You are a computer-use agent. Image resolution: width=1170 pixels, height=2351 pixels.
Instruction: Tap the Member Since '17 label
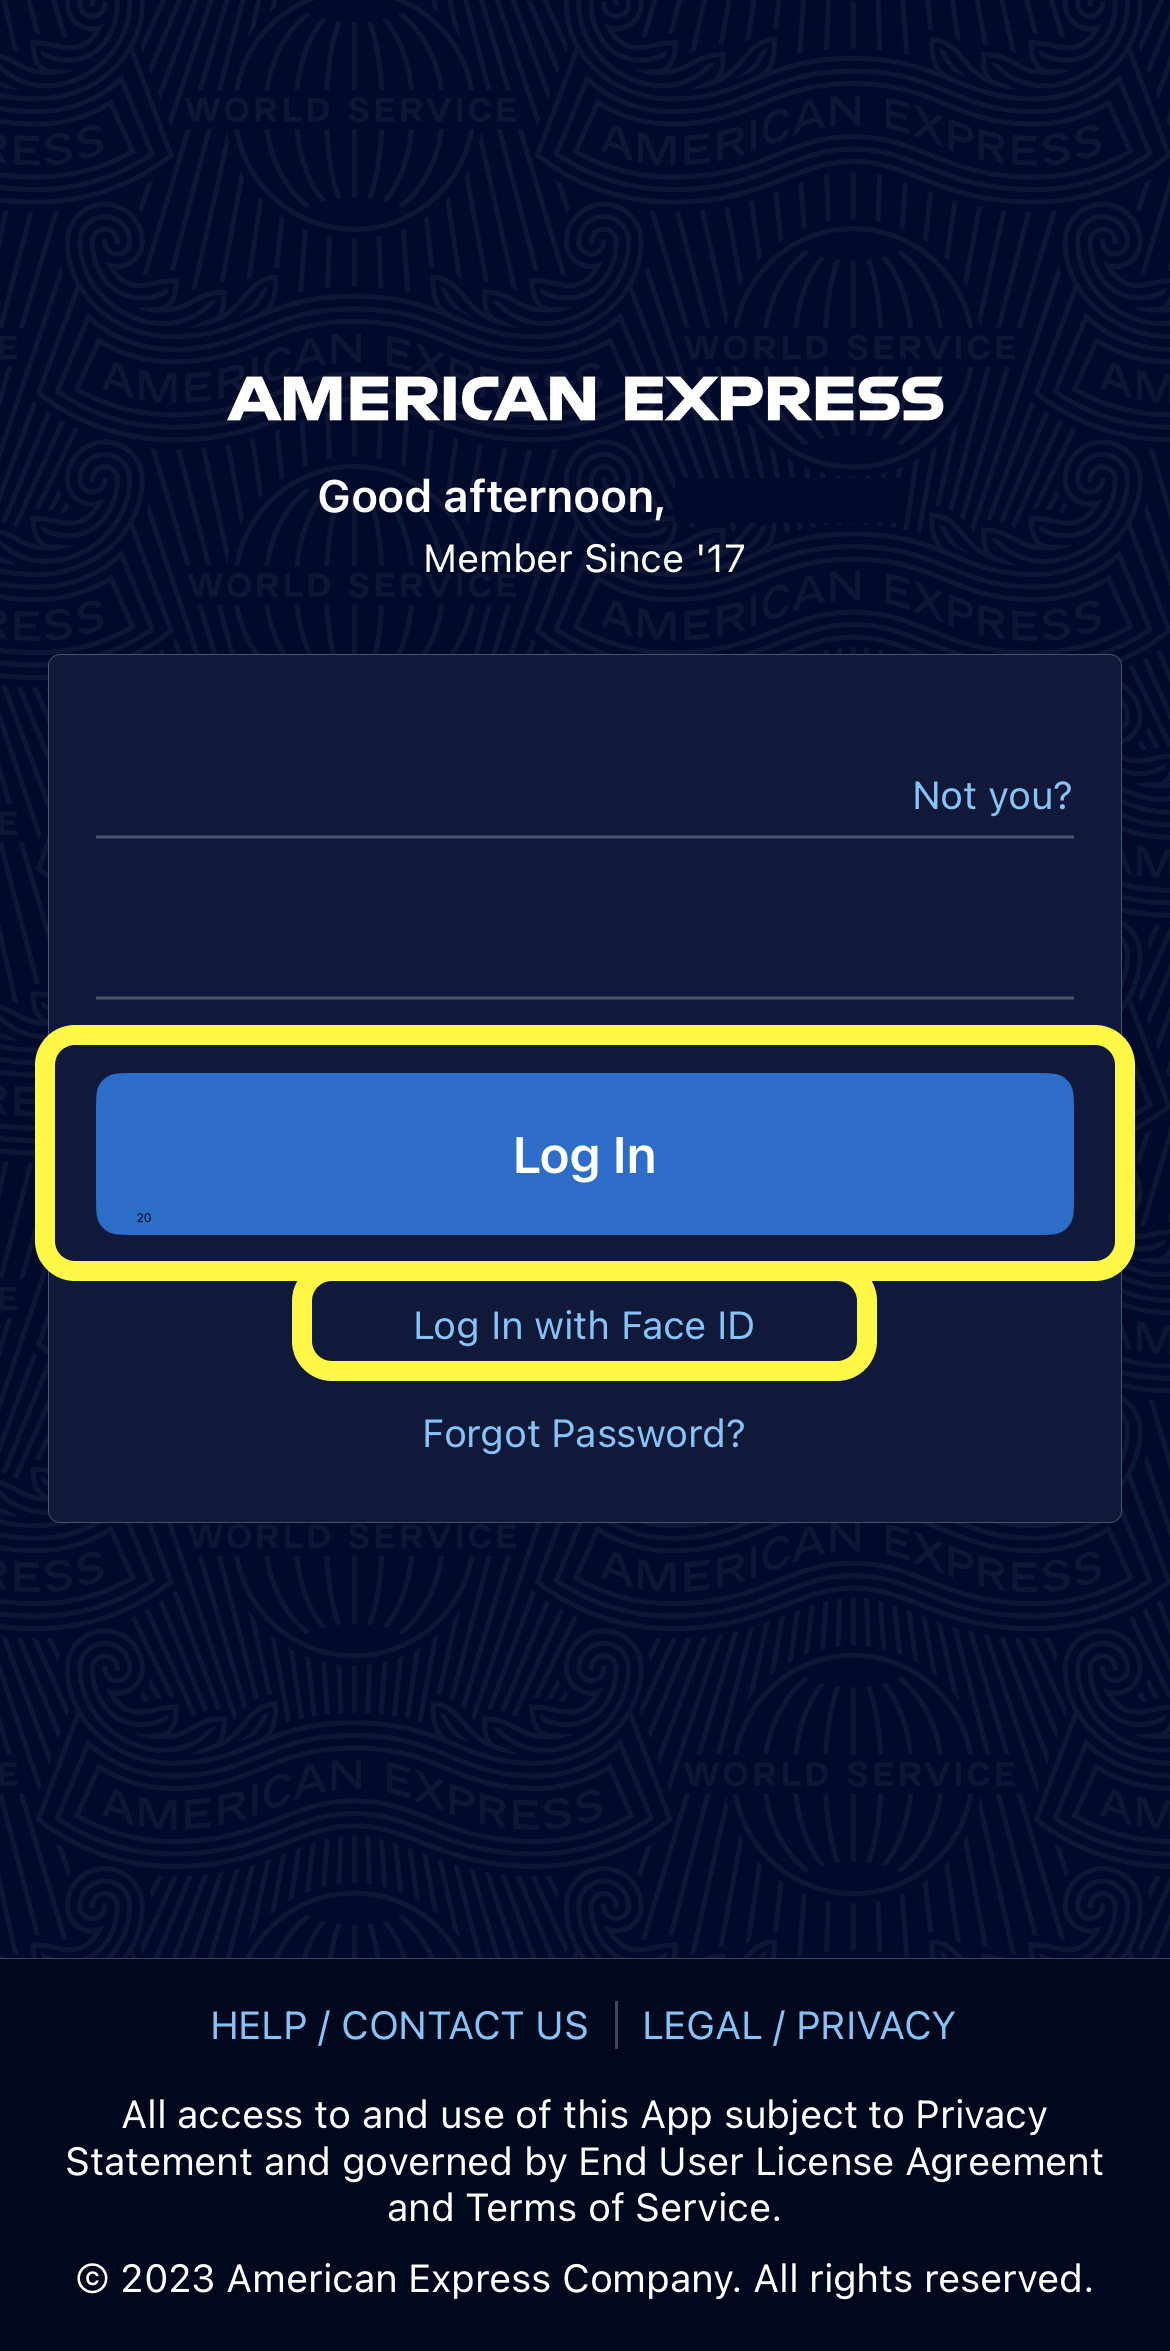pos(585,559)
